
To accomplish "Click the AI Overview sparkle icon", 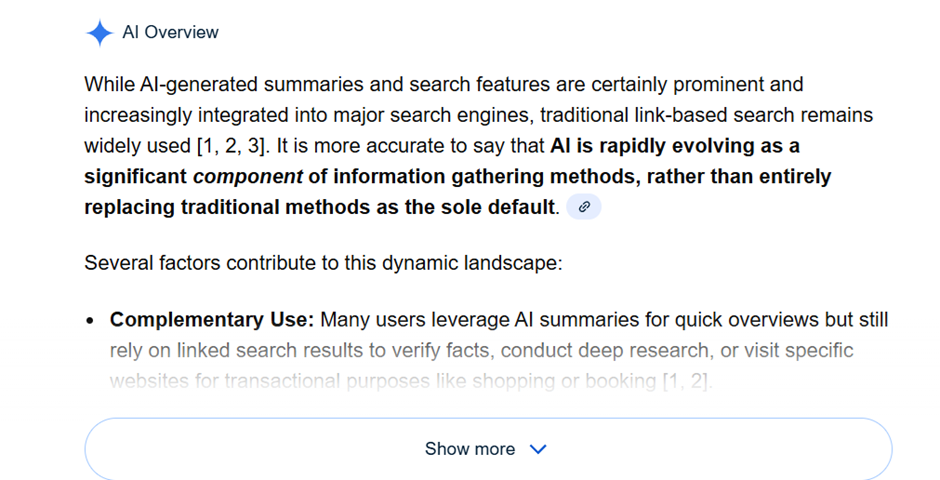I will (99, 33).
